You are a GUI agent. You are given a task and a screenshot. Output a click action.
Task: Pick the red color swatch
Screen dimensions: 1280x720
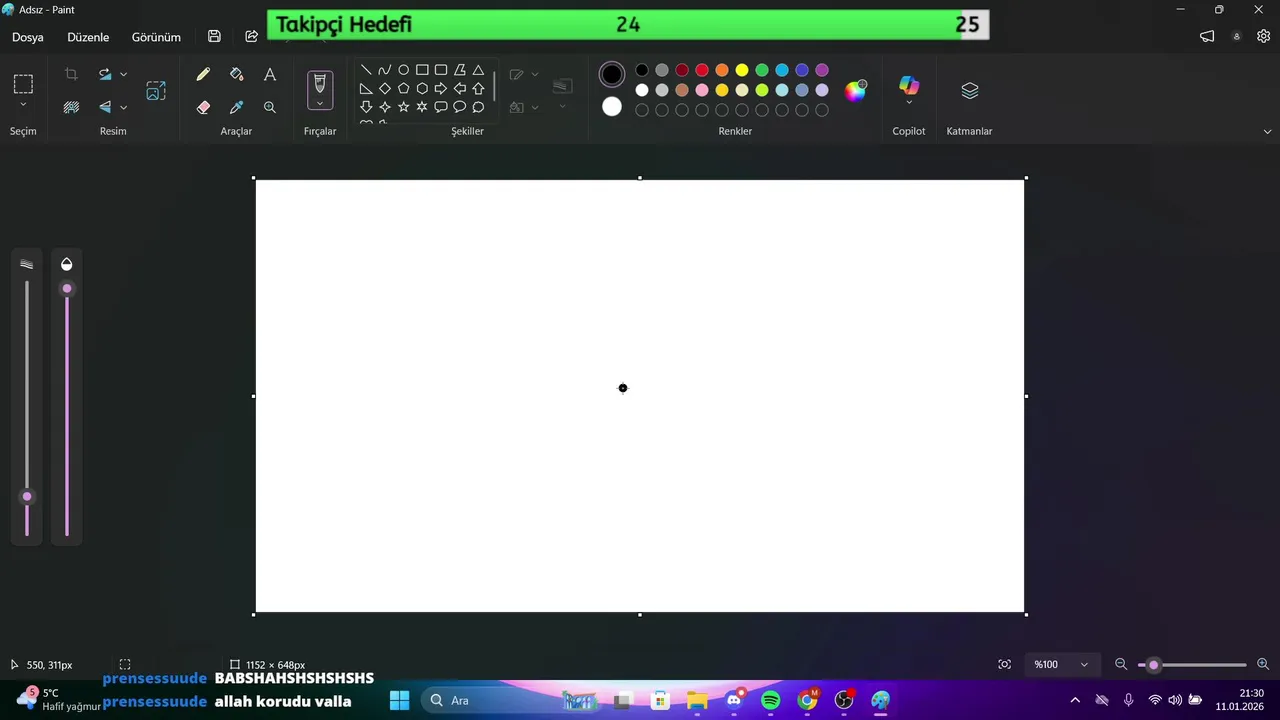[702, 70]
